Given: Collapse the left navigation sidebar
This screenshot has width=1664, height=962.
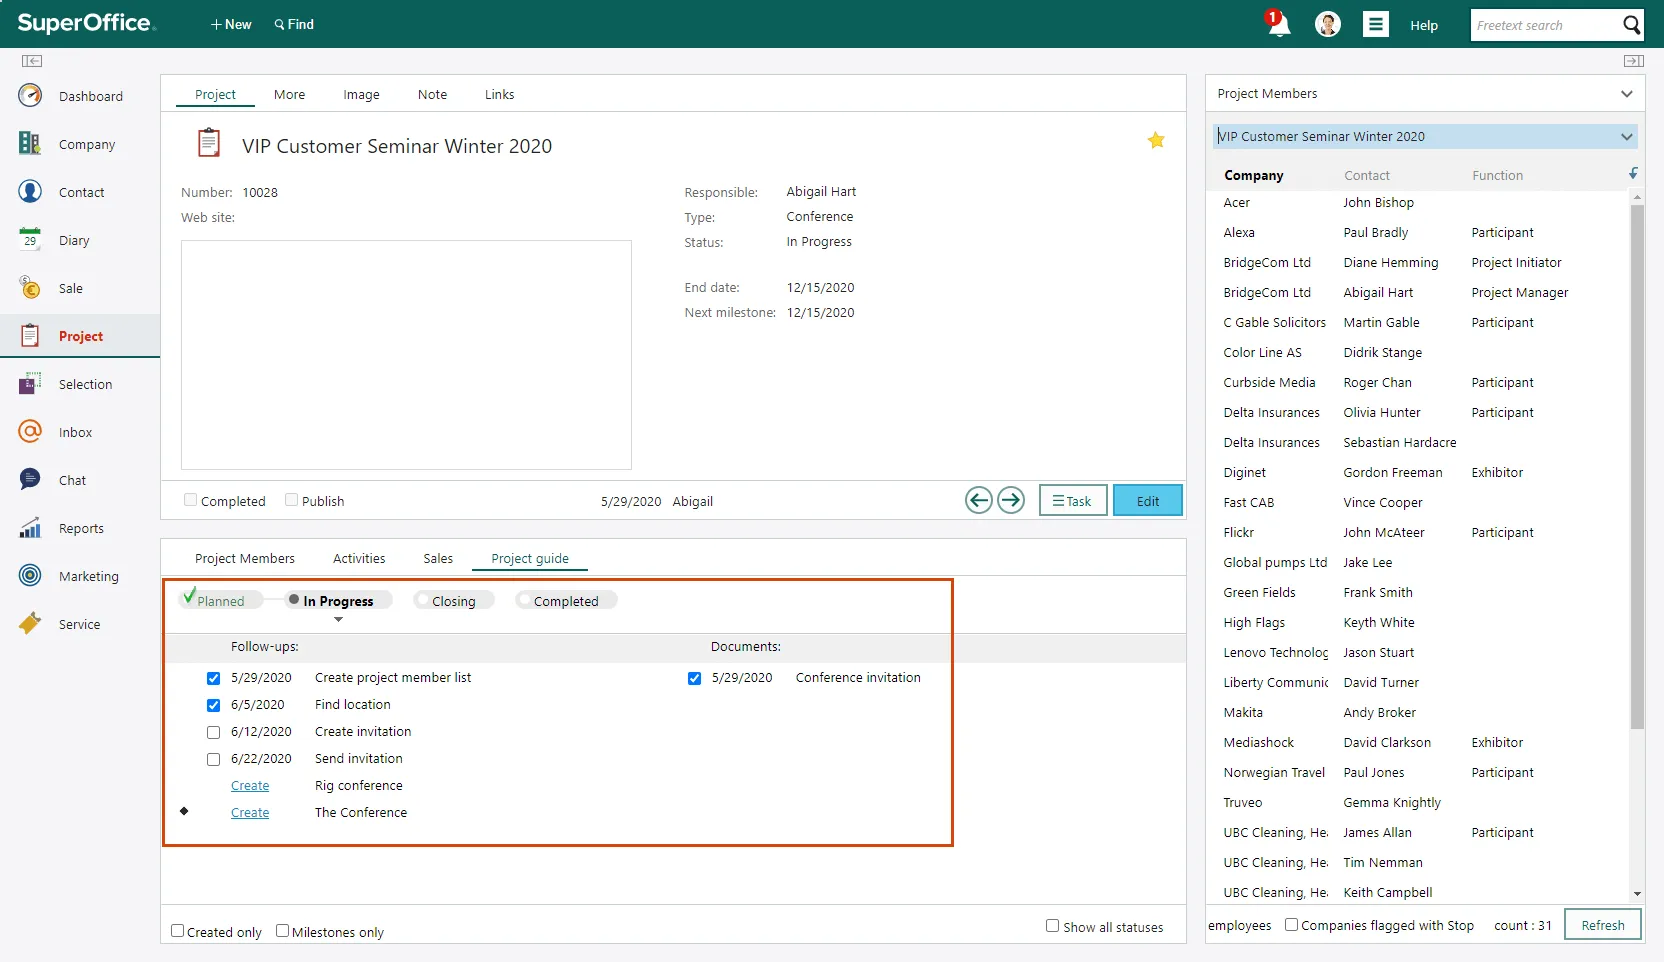Looking at the screenshot, I should coord(32,61).
